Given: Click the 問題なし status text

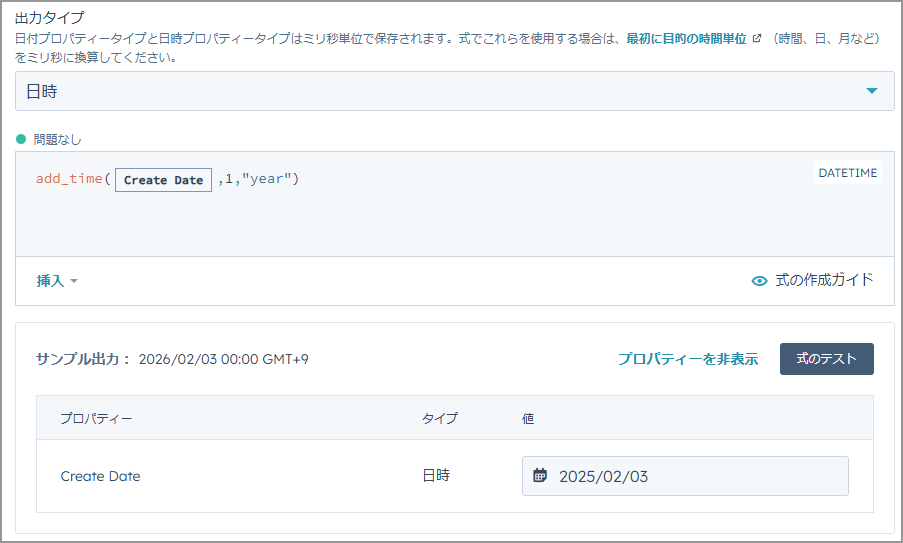Looking at the screenshot, I should pyautogui.click(x=58, y=139).
